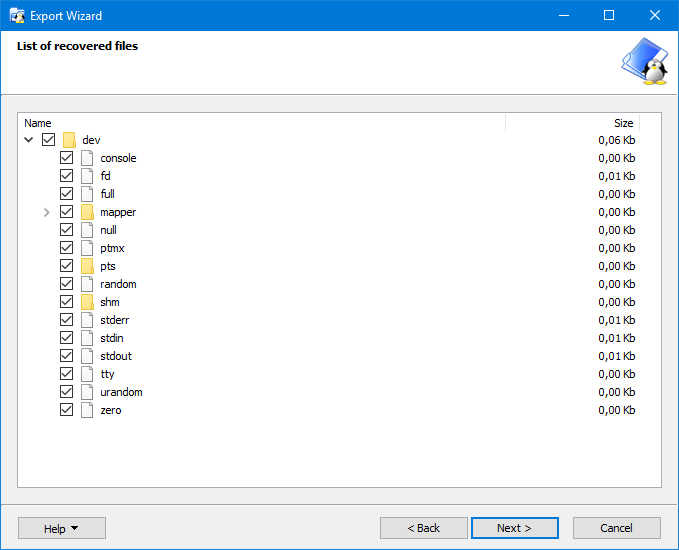The image size is (679, 550).
Task: Click the 0,06 Kb size of dev
Action: click(x=617, y=140)
